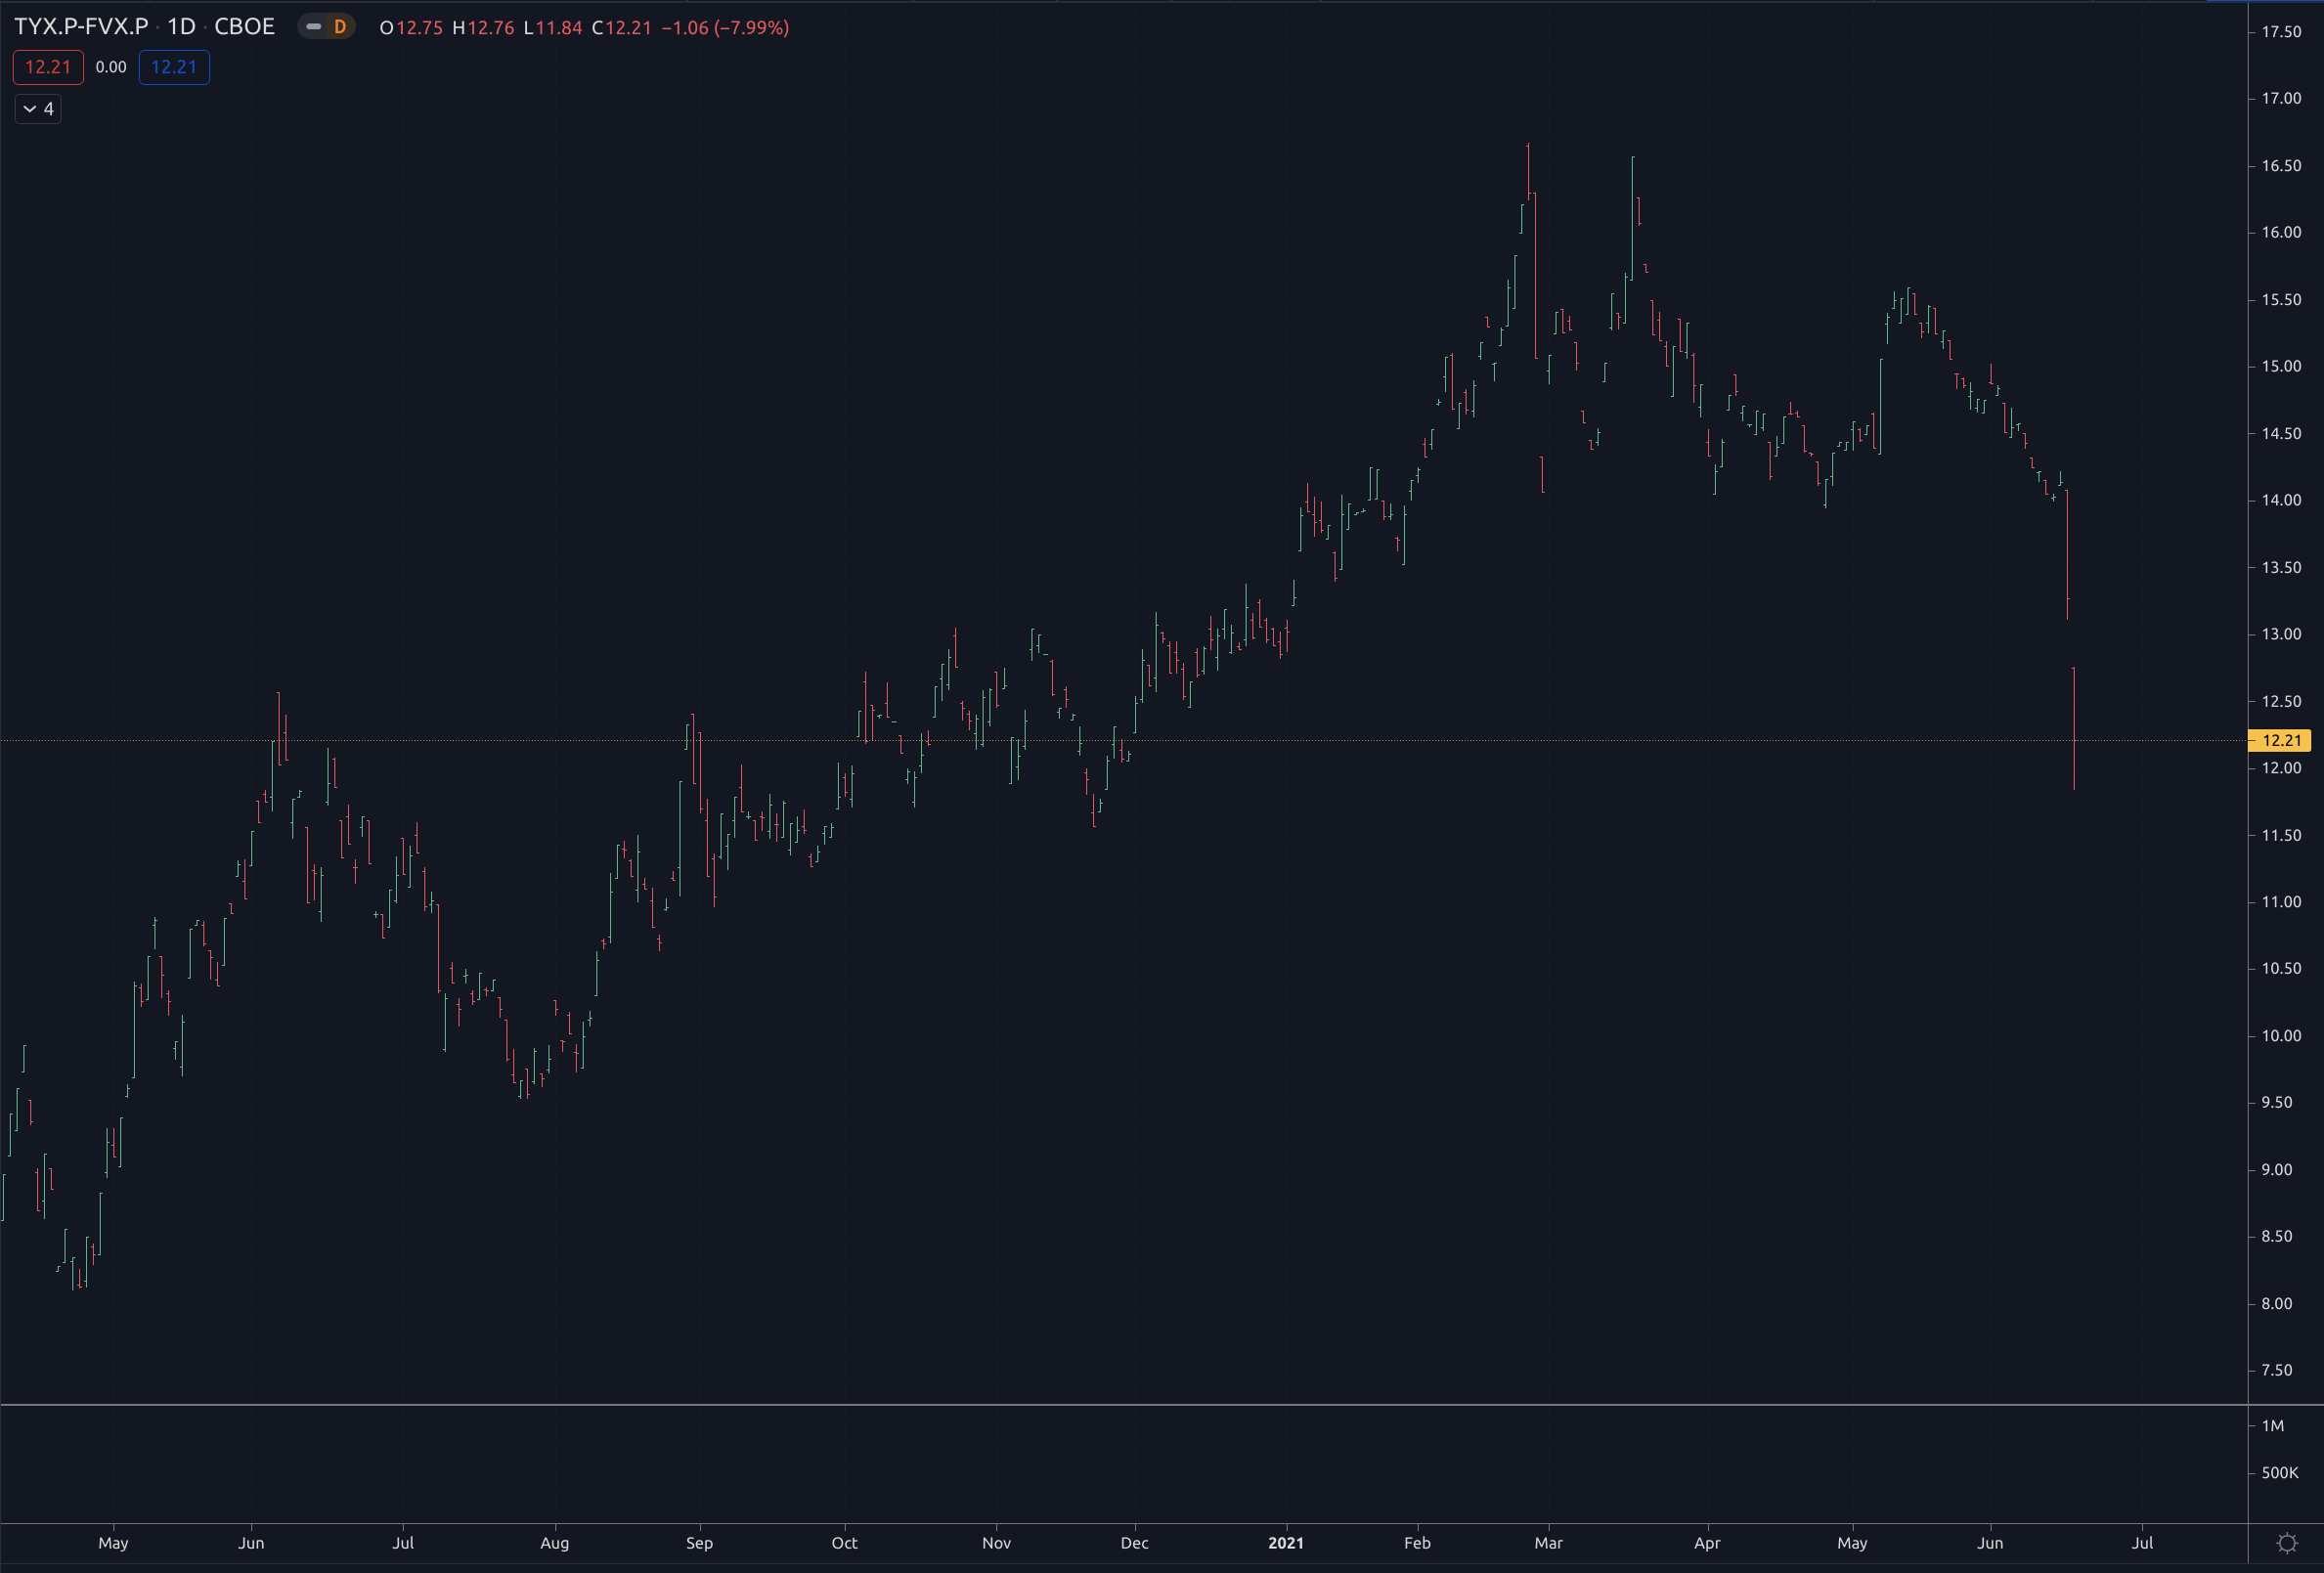Click the 500K volume axis label
The height and width of the screenshot is (1573, 2324).
point(2280,1473)
